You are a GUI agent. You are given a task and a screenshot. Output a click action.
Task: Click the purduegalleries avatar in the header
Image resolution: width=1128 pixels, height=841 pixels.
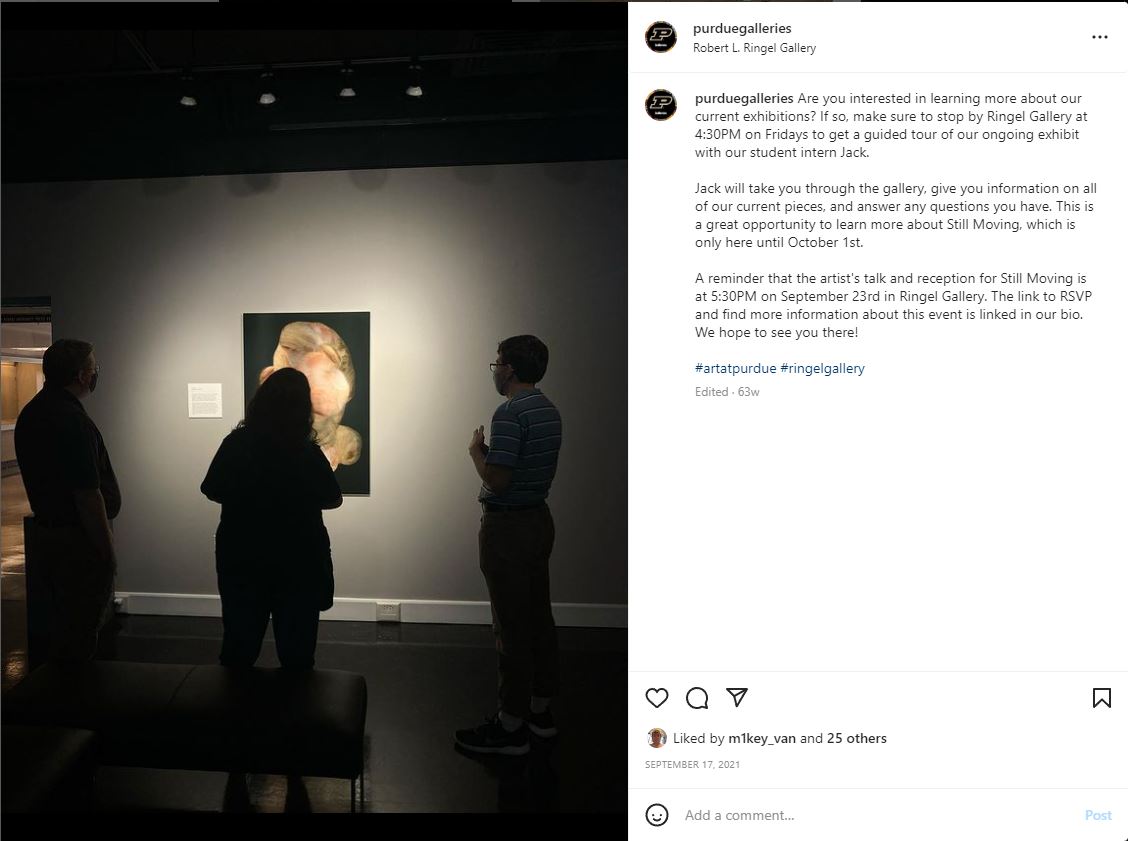tap(660, 37)
